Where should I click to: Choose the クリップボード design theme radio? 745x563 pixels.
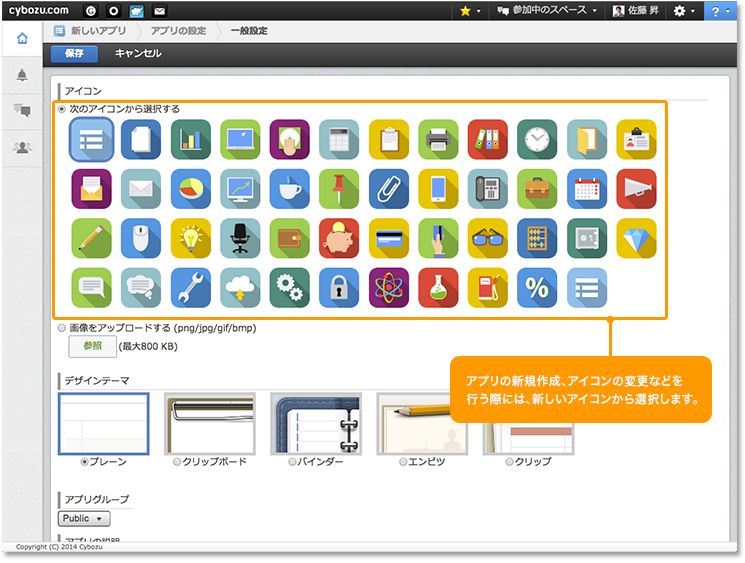point(177,462)
